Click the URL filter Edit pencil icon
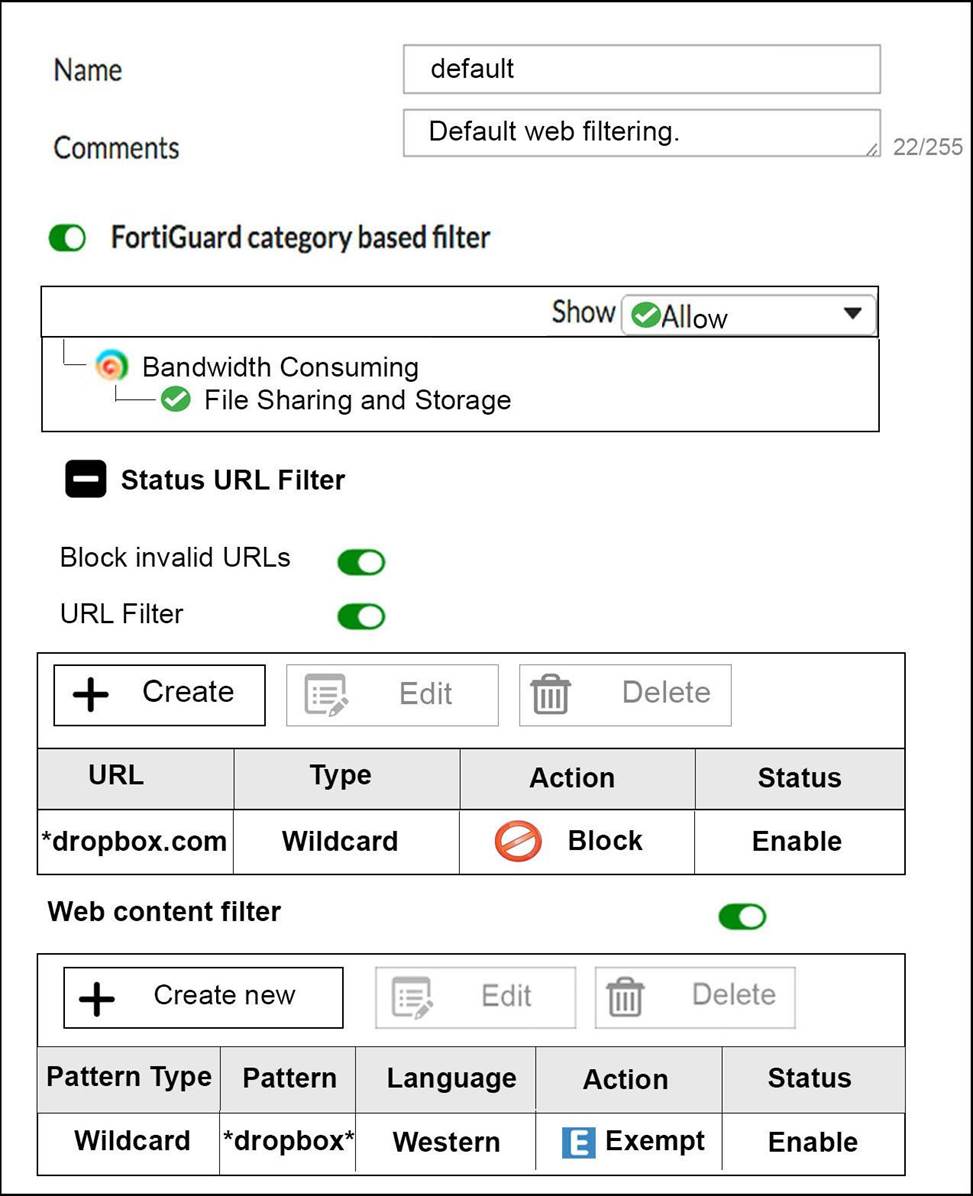 click(326, 695)
